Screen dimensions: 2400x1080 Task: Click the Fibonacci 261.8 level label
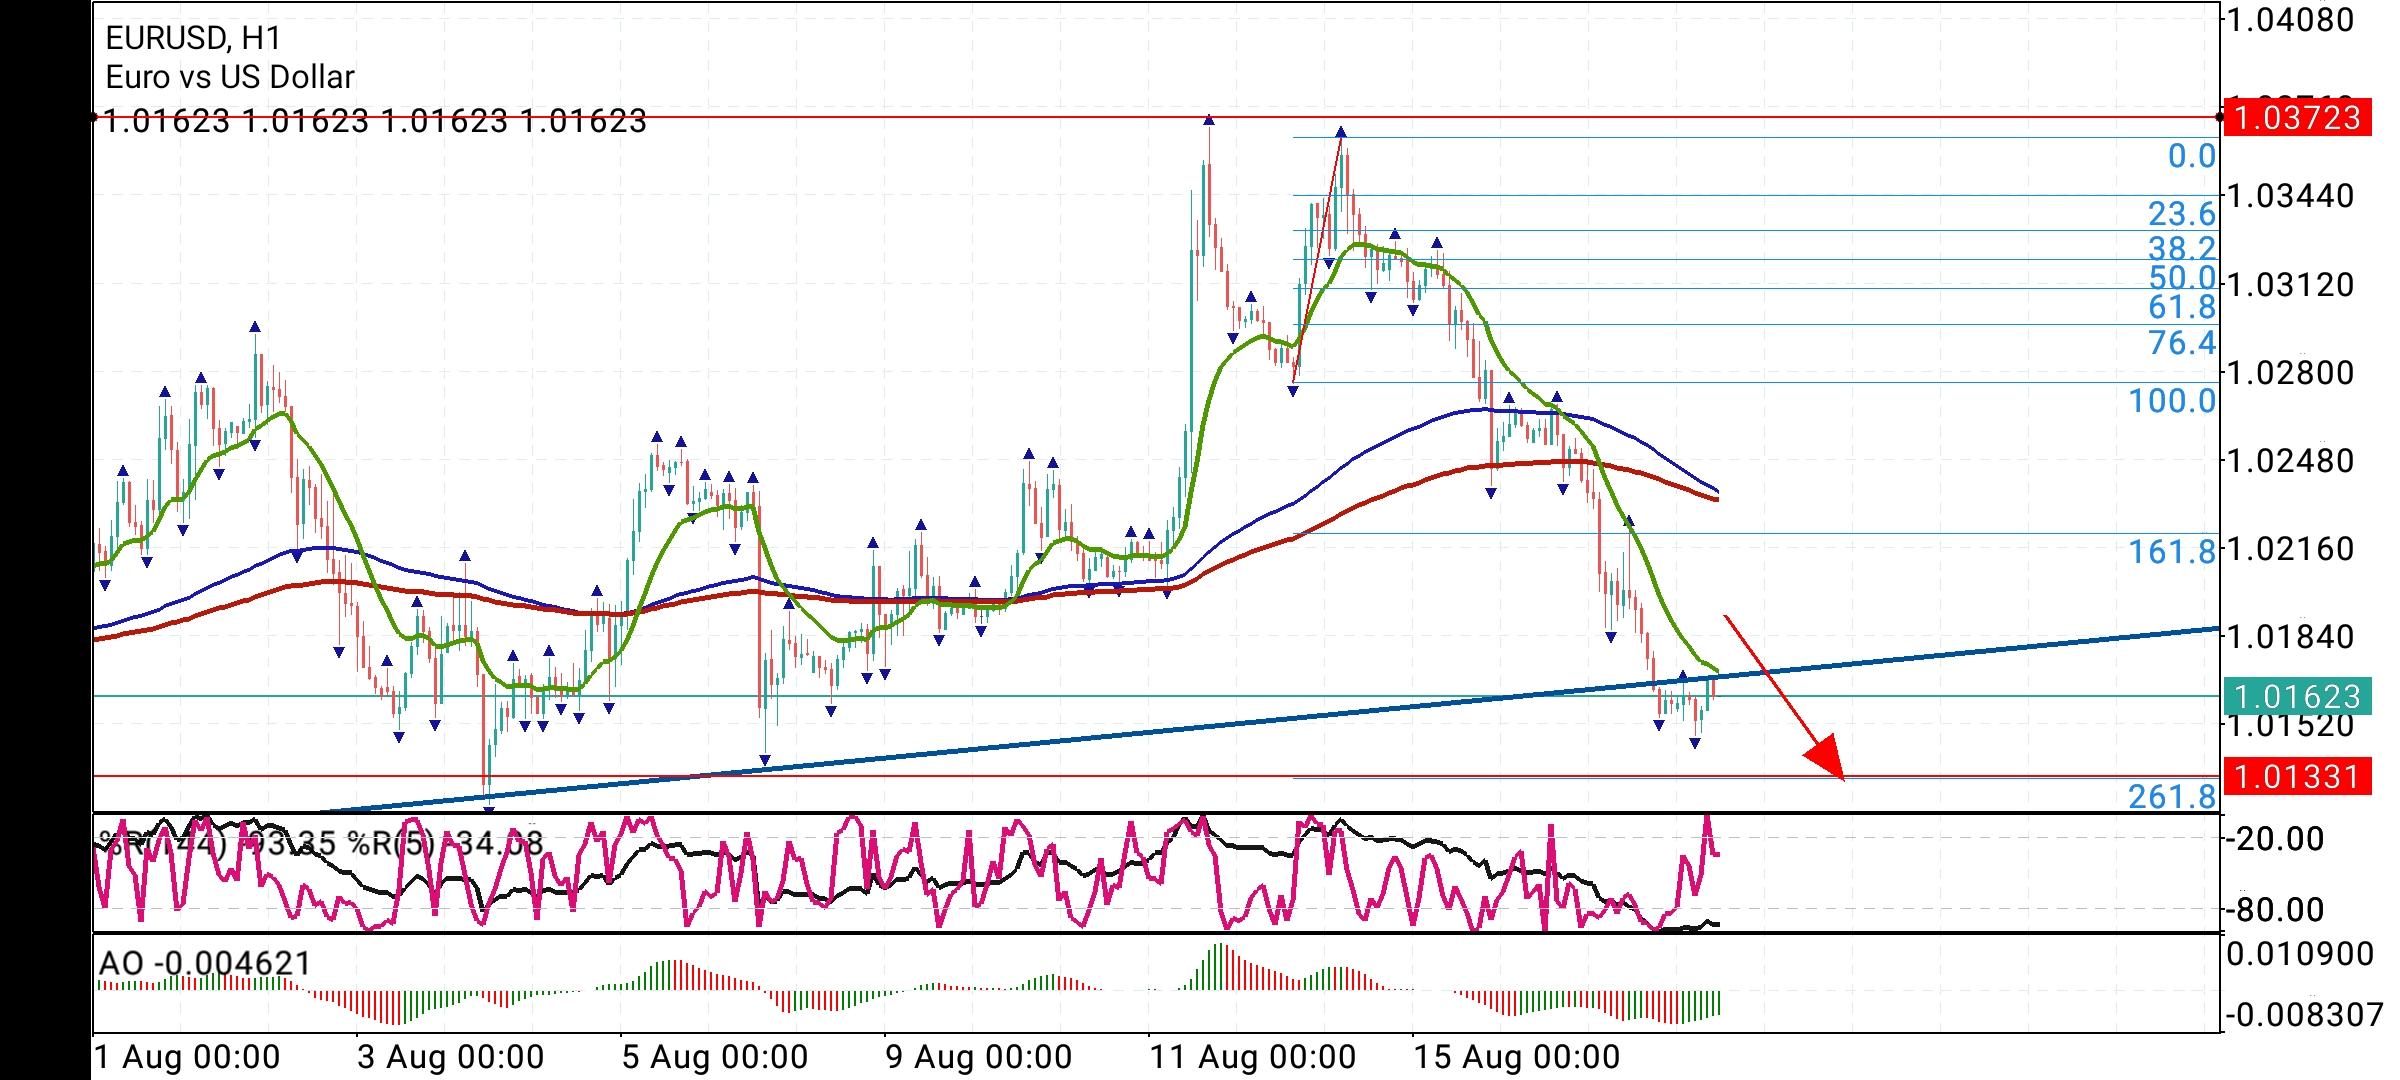click(2172, 797)
